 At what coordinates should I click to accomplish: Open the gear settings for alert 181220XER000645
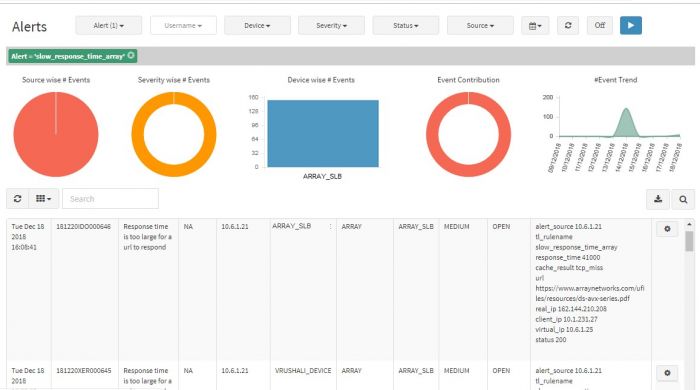(x=667, y=373)
